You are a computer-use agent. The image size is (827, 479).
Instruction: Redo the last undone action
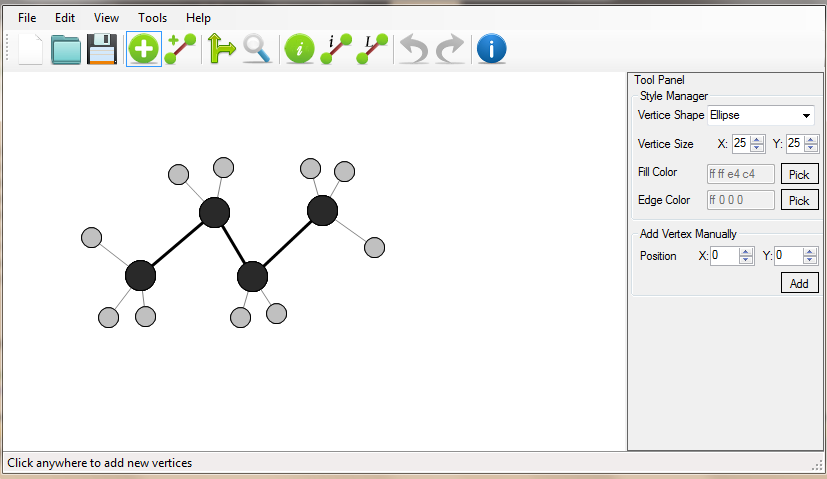pos(450,49)
